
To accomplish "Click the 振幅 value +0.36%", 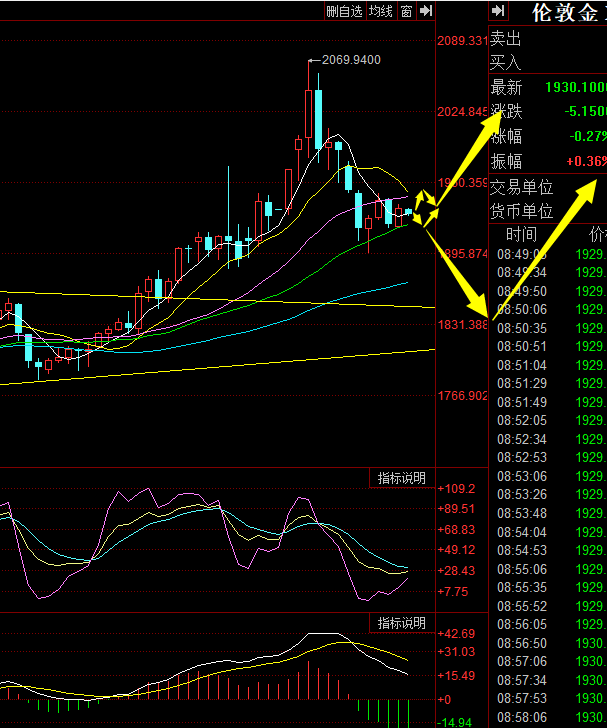I will pos(586,161).
